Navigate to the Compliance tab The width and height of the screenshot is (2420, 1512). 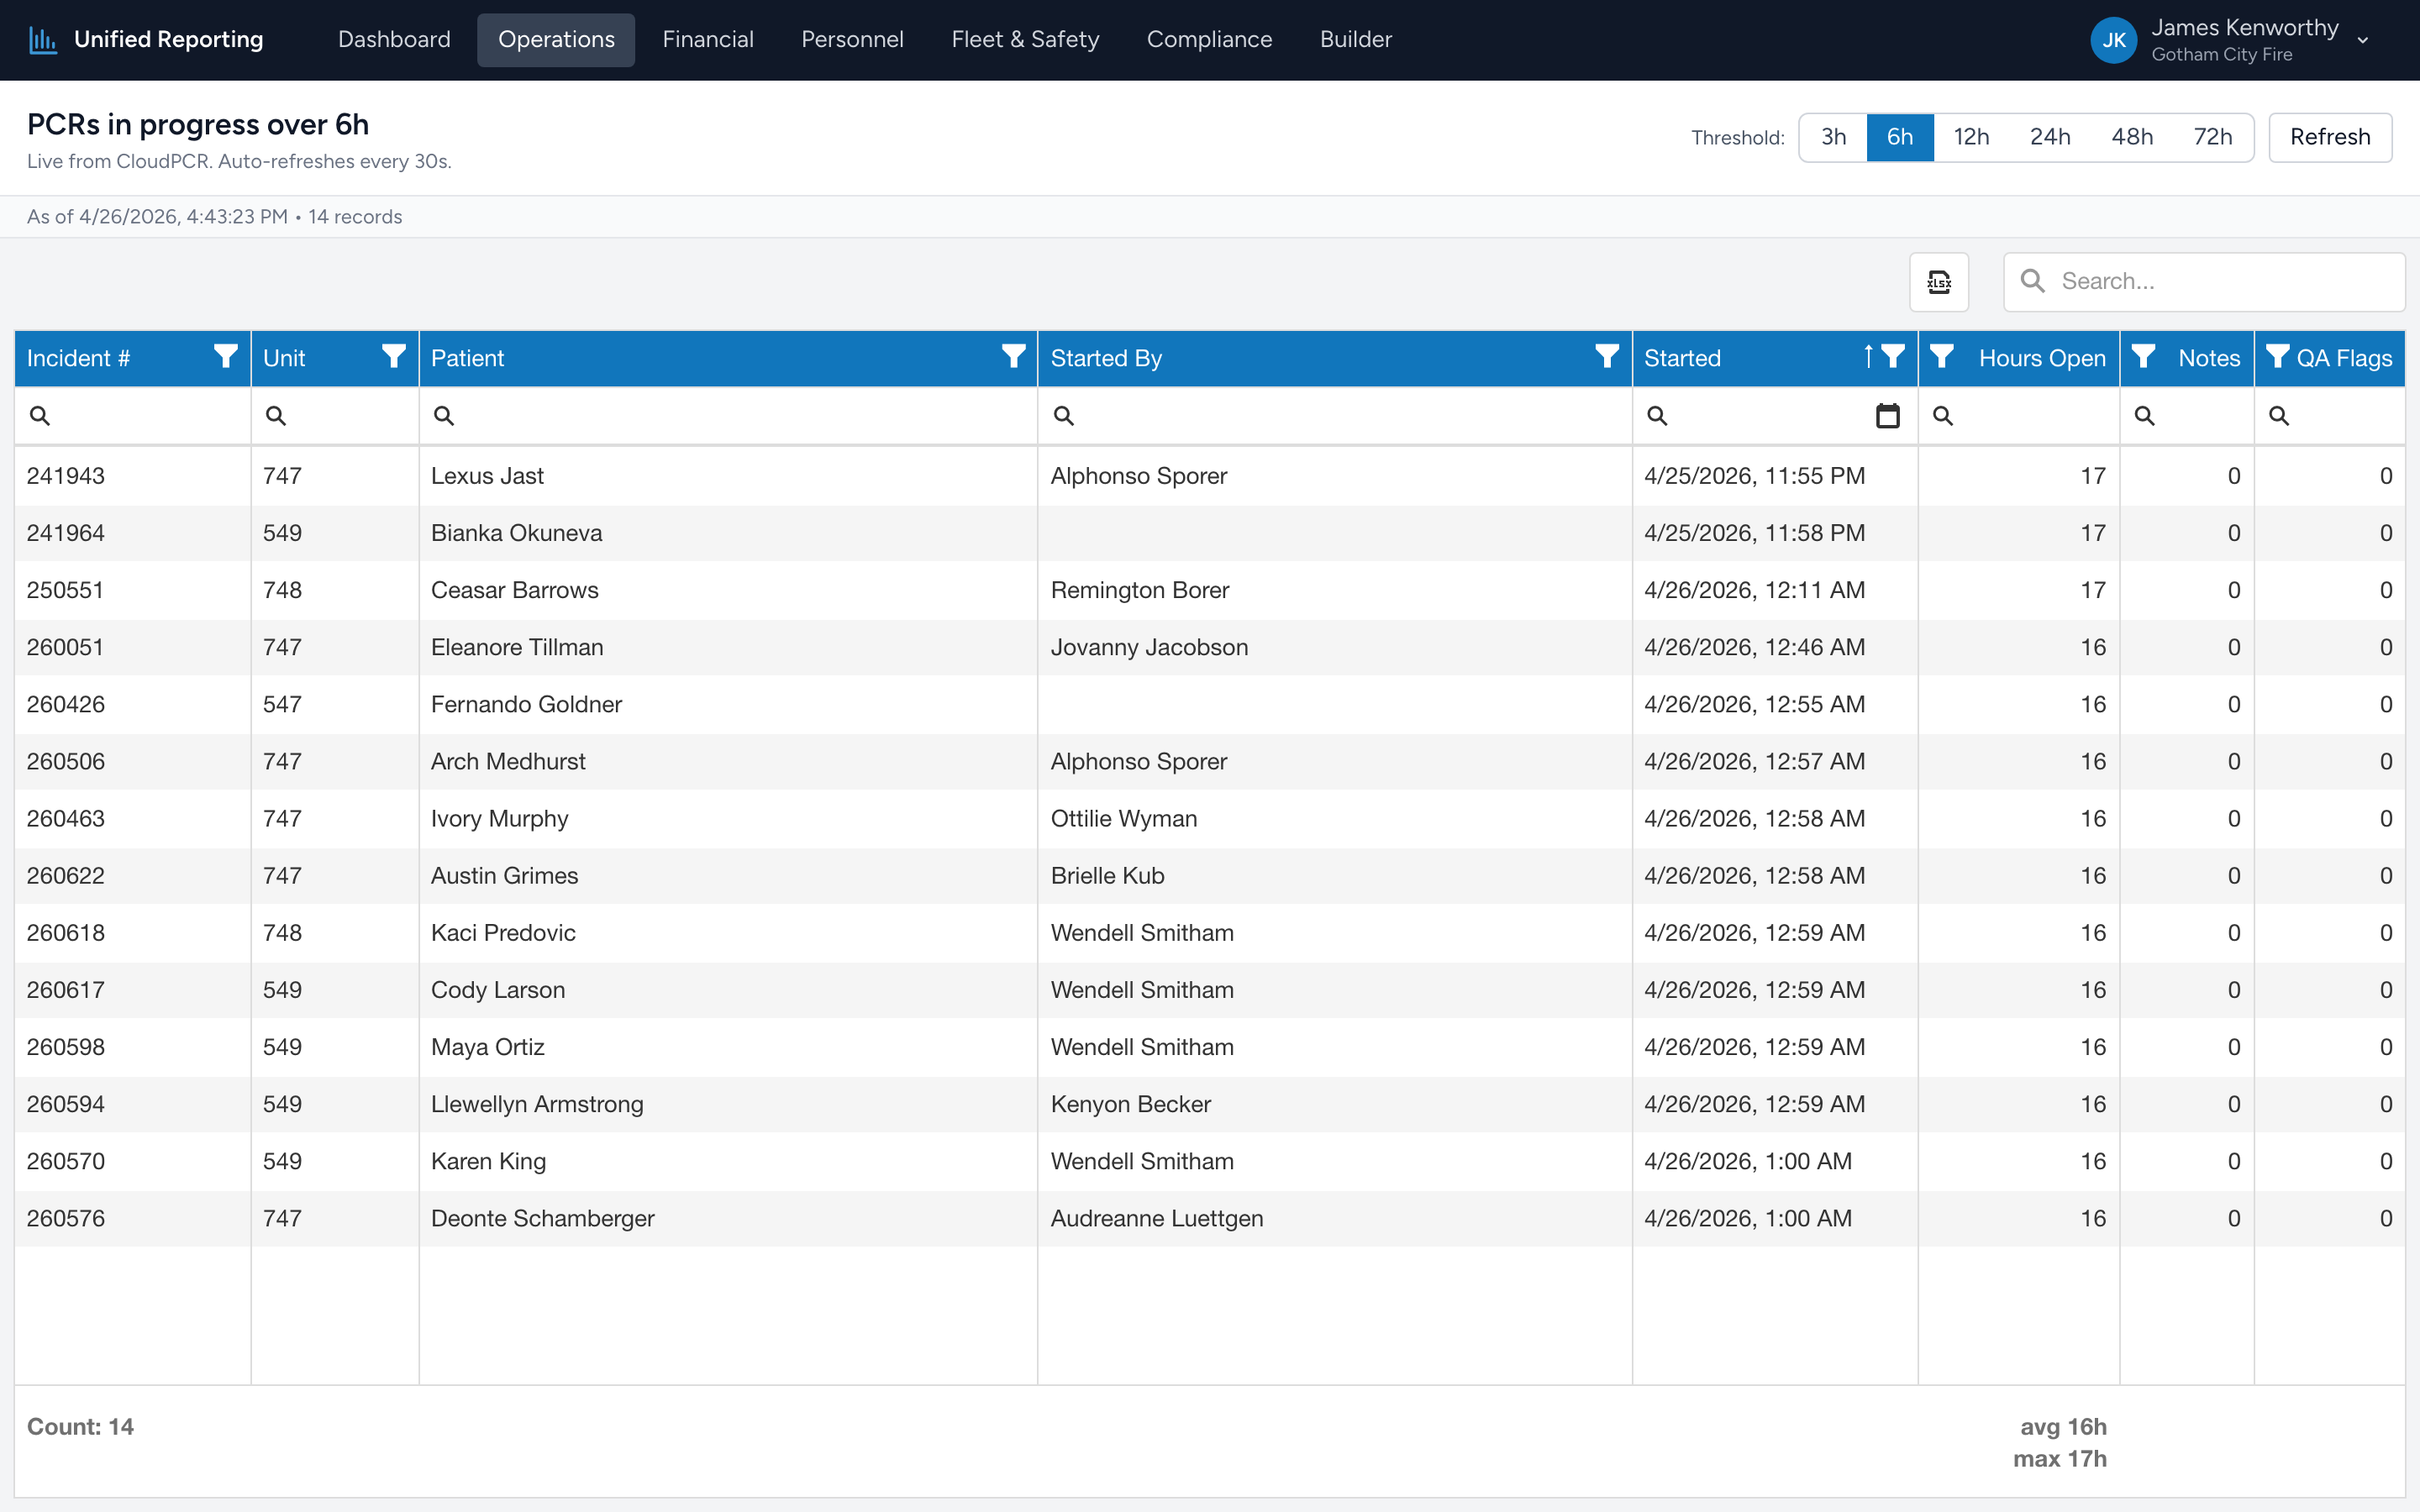click(1209, 40)
